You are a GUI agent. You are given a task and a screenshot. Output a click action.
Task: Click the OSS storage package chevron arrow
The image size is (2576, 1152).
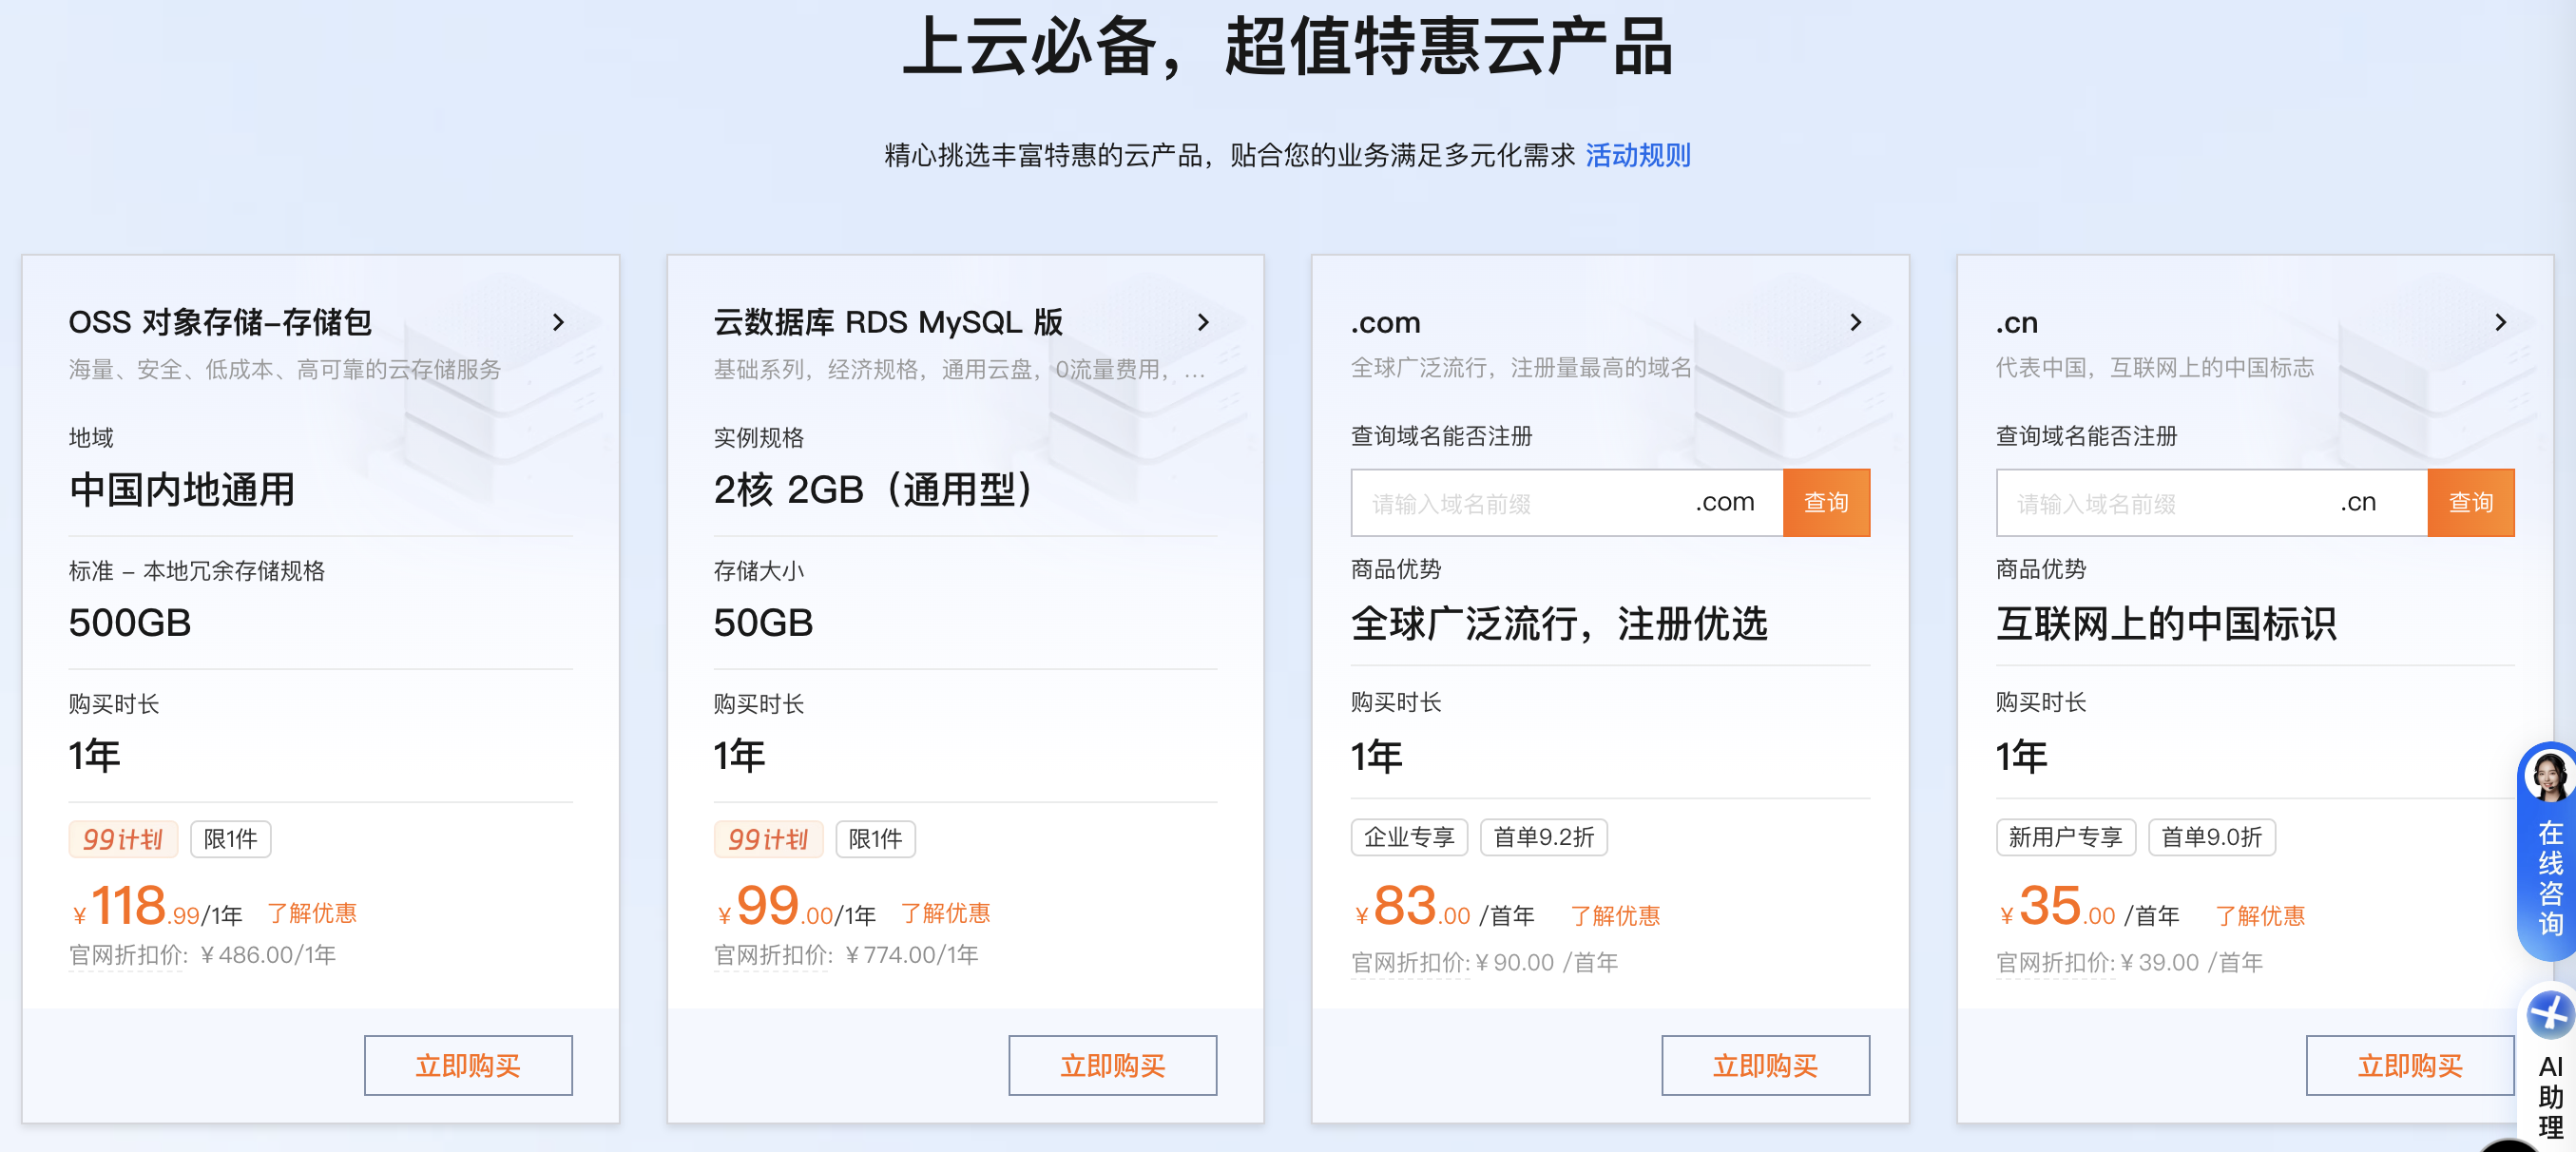[558, 322]
